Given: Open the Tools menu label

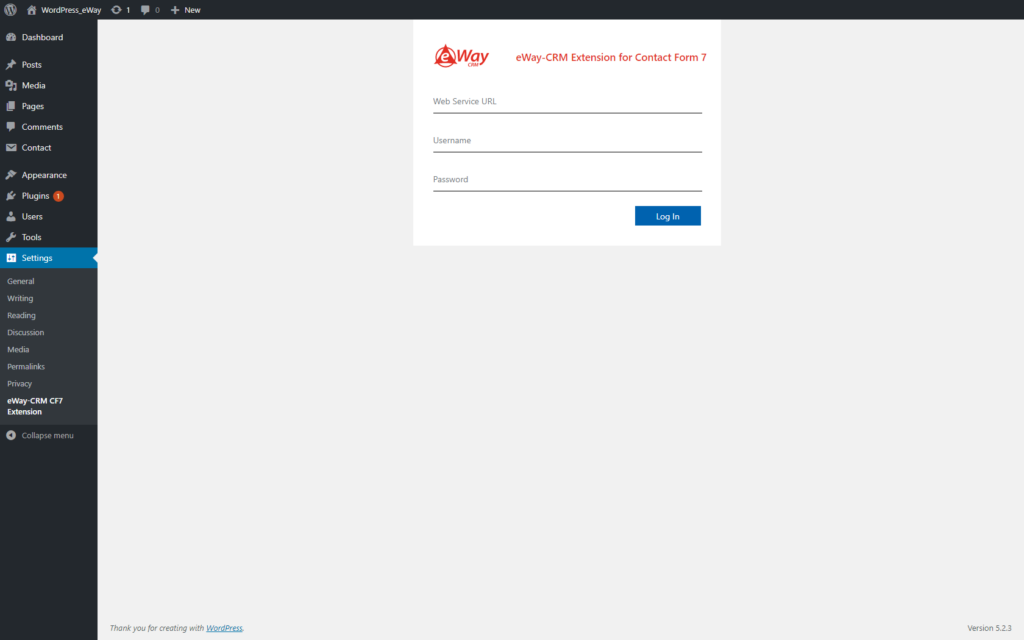Looking at the screenshot, I should (x=31, y=237).
